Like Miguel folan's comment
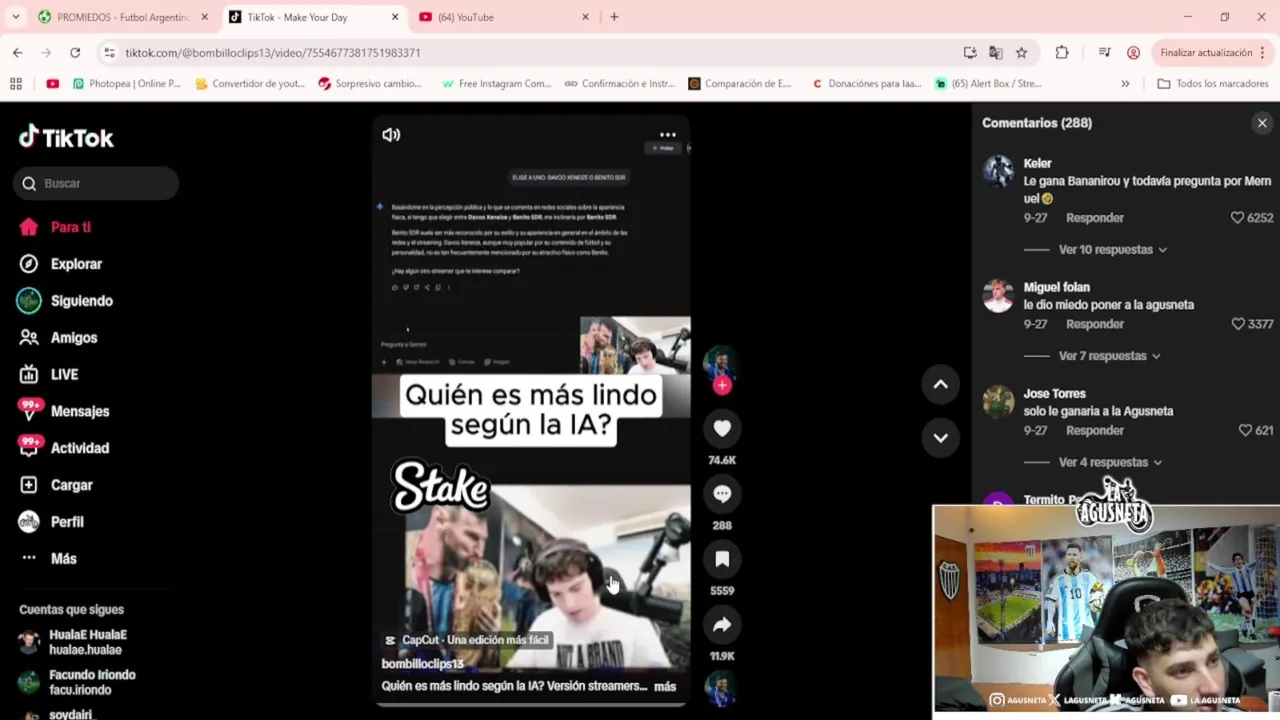 pos(1238,324)
